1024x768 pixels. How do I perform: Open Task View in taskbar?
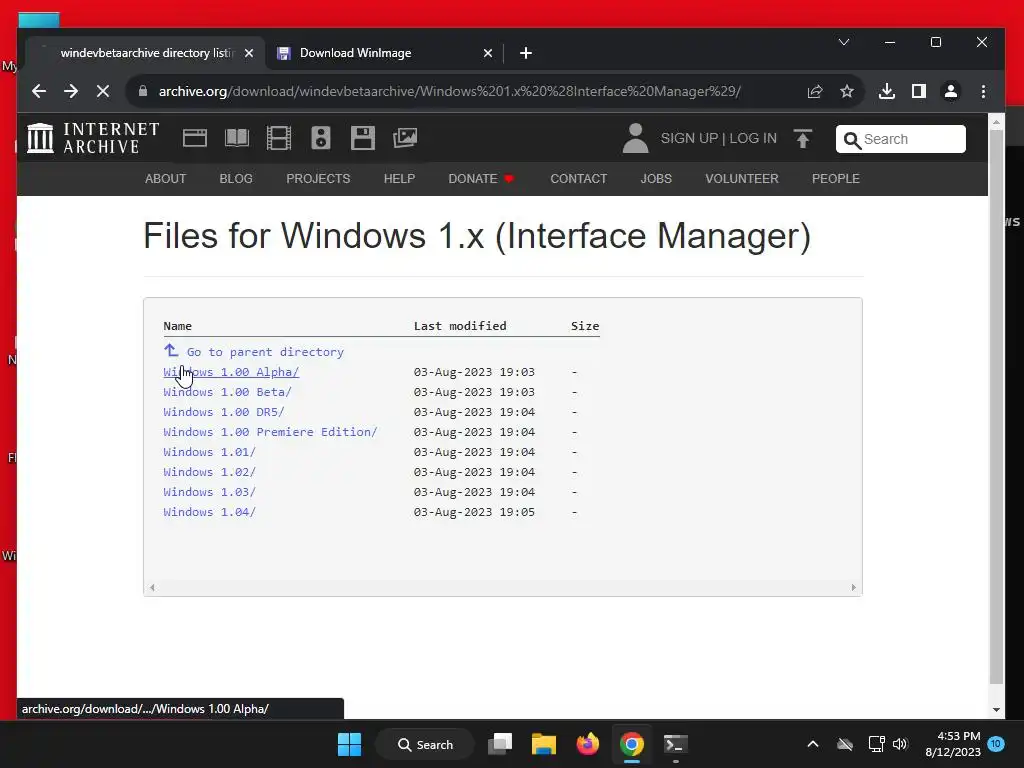point(500,744)
